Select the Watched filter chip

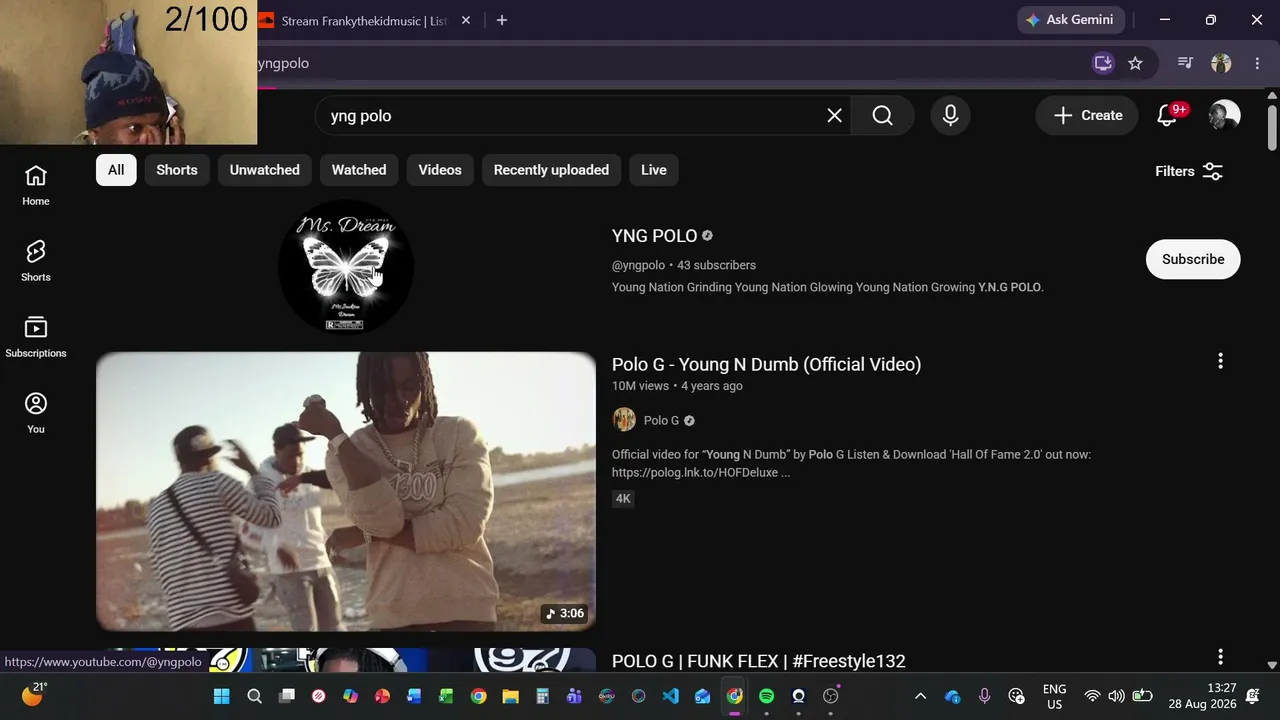[359, 170]
